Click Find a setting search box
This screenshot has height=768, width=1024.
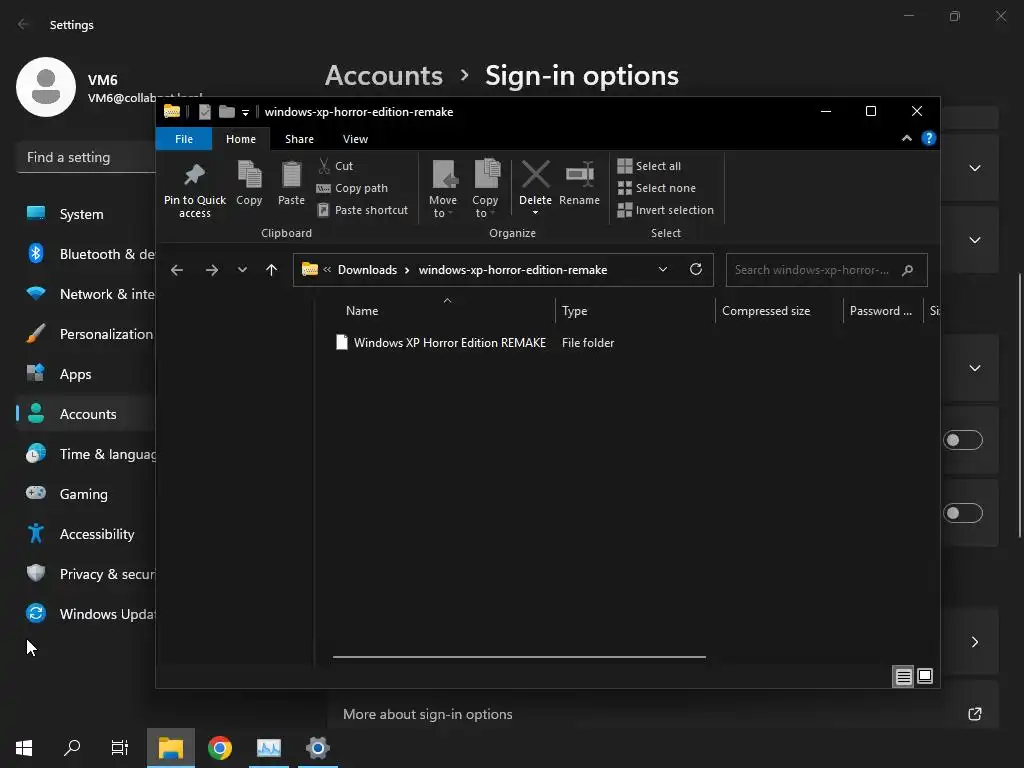86,157
